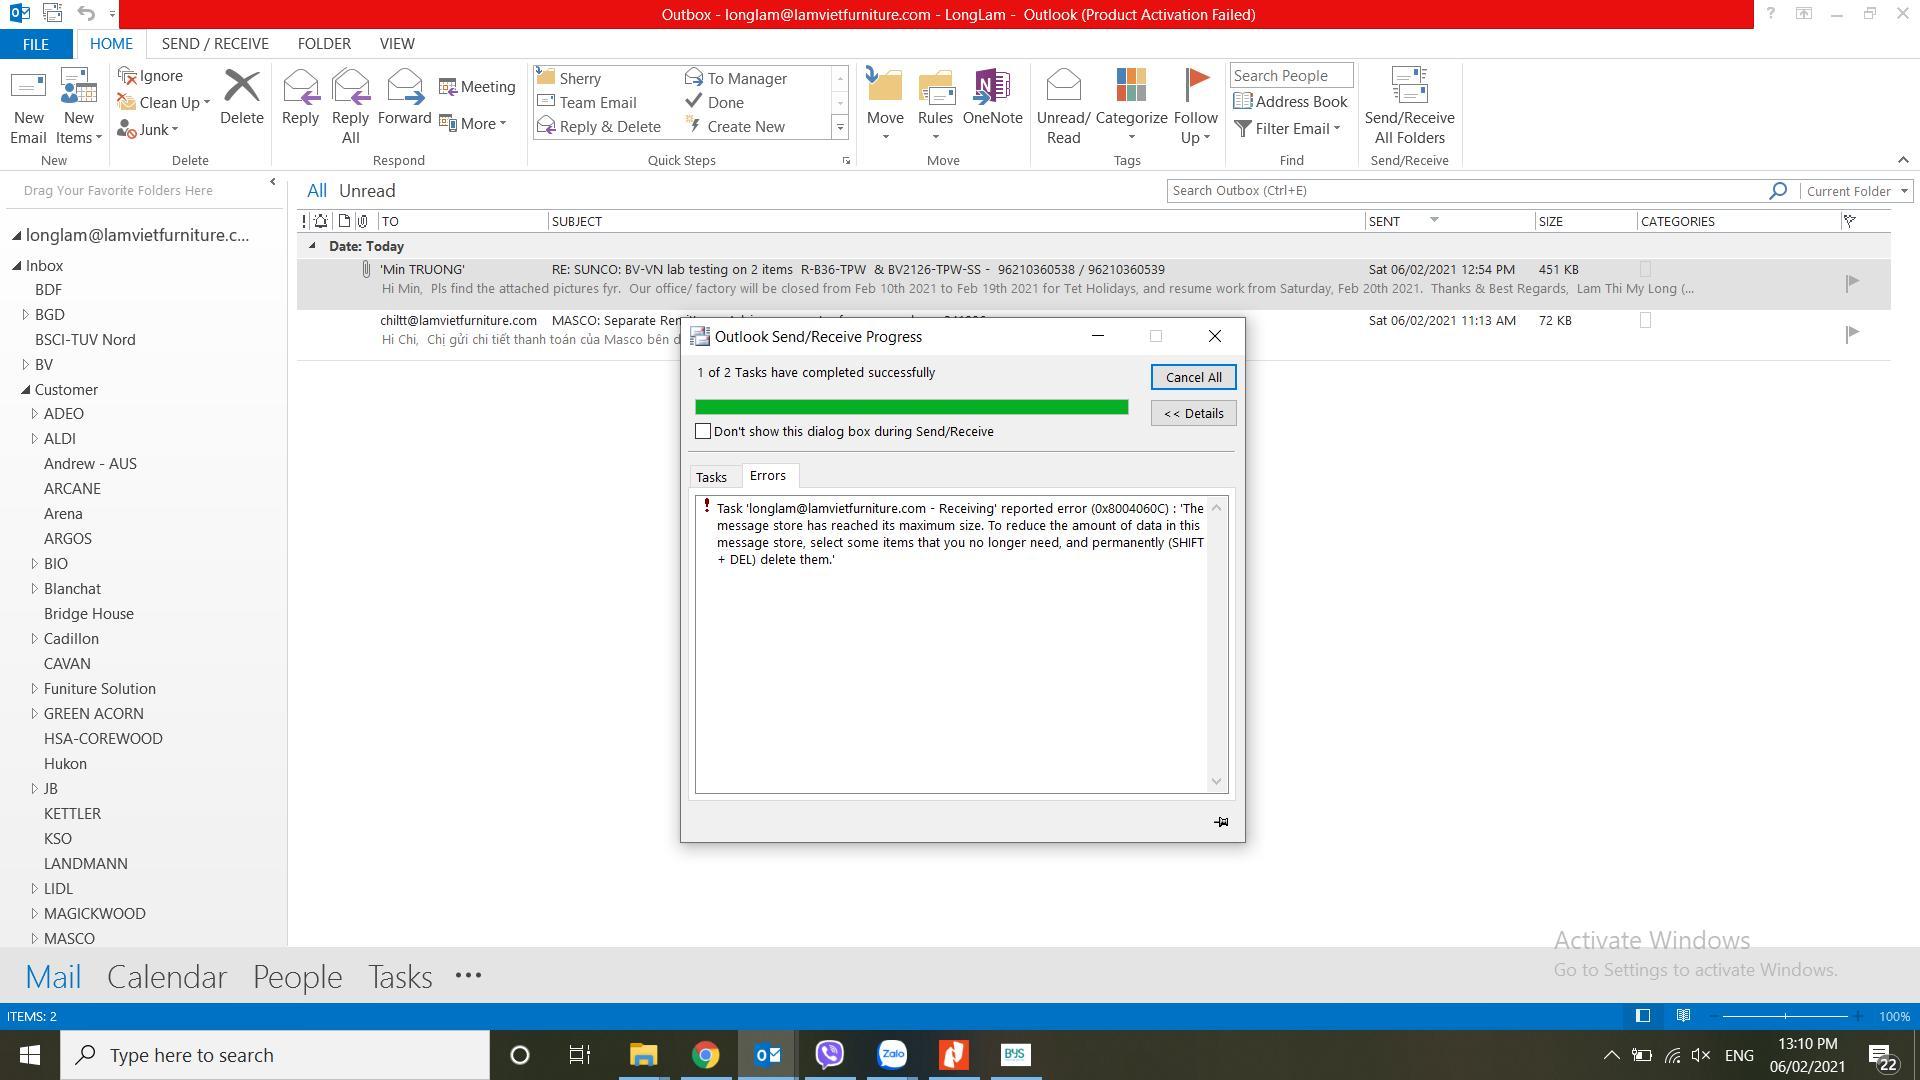The height and width of the screenshot is (1080, 1920).
Task: Open Google Chrome from the taskbar
Action: tap(706, 1055)
